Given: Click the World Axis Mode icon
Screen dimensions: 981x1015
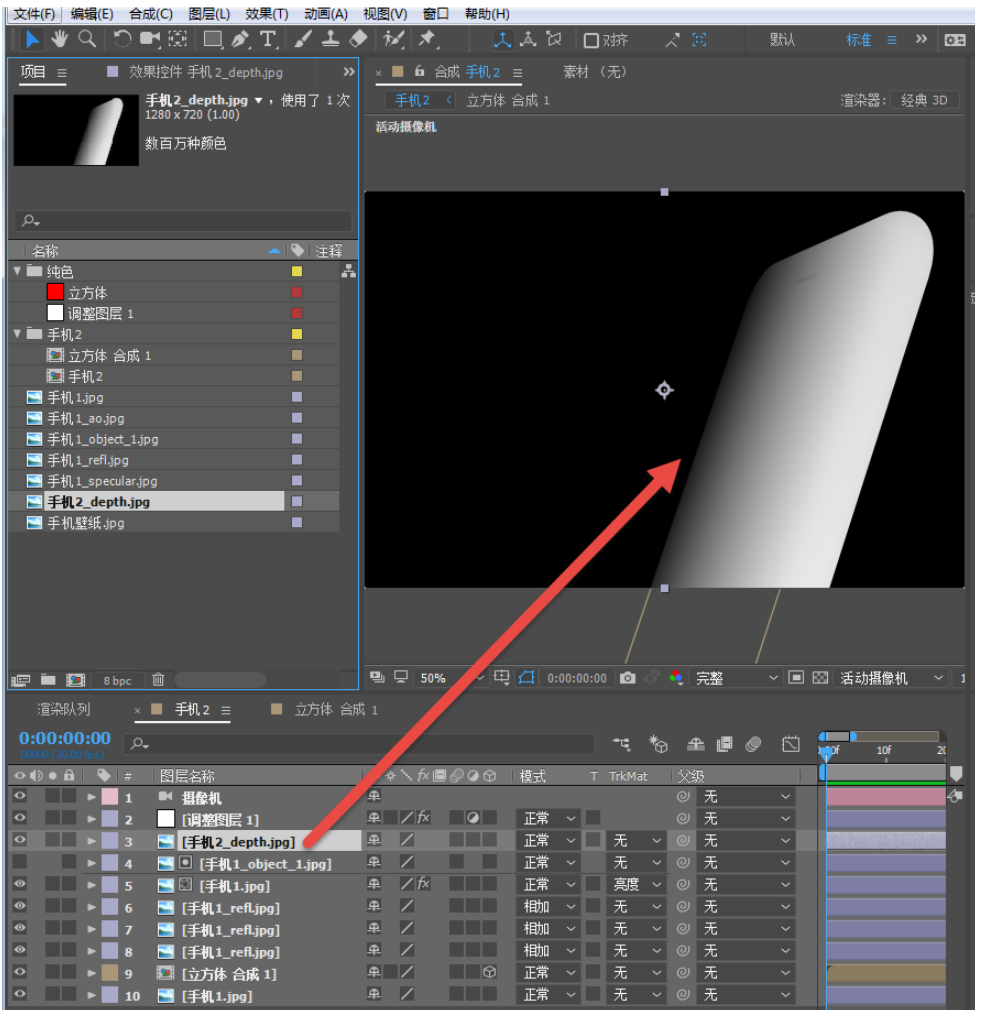Looking at the screenshot, I should tap(528, 40).
